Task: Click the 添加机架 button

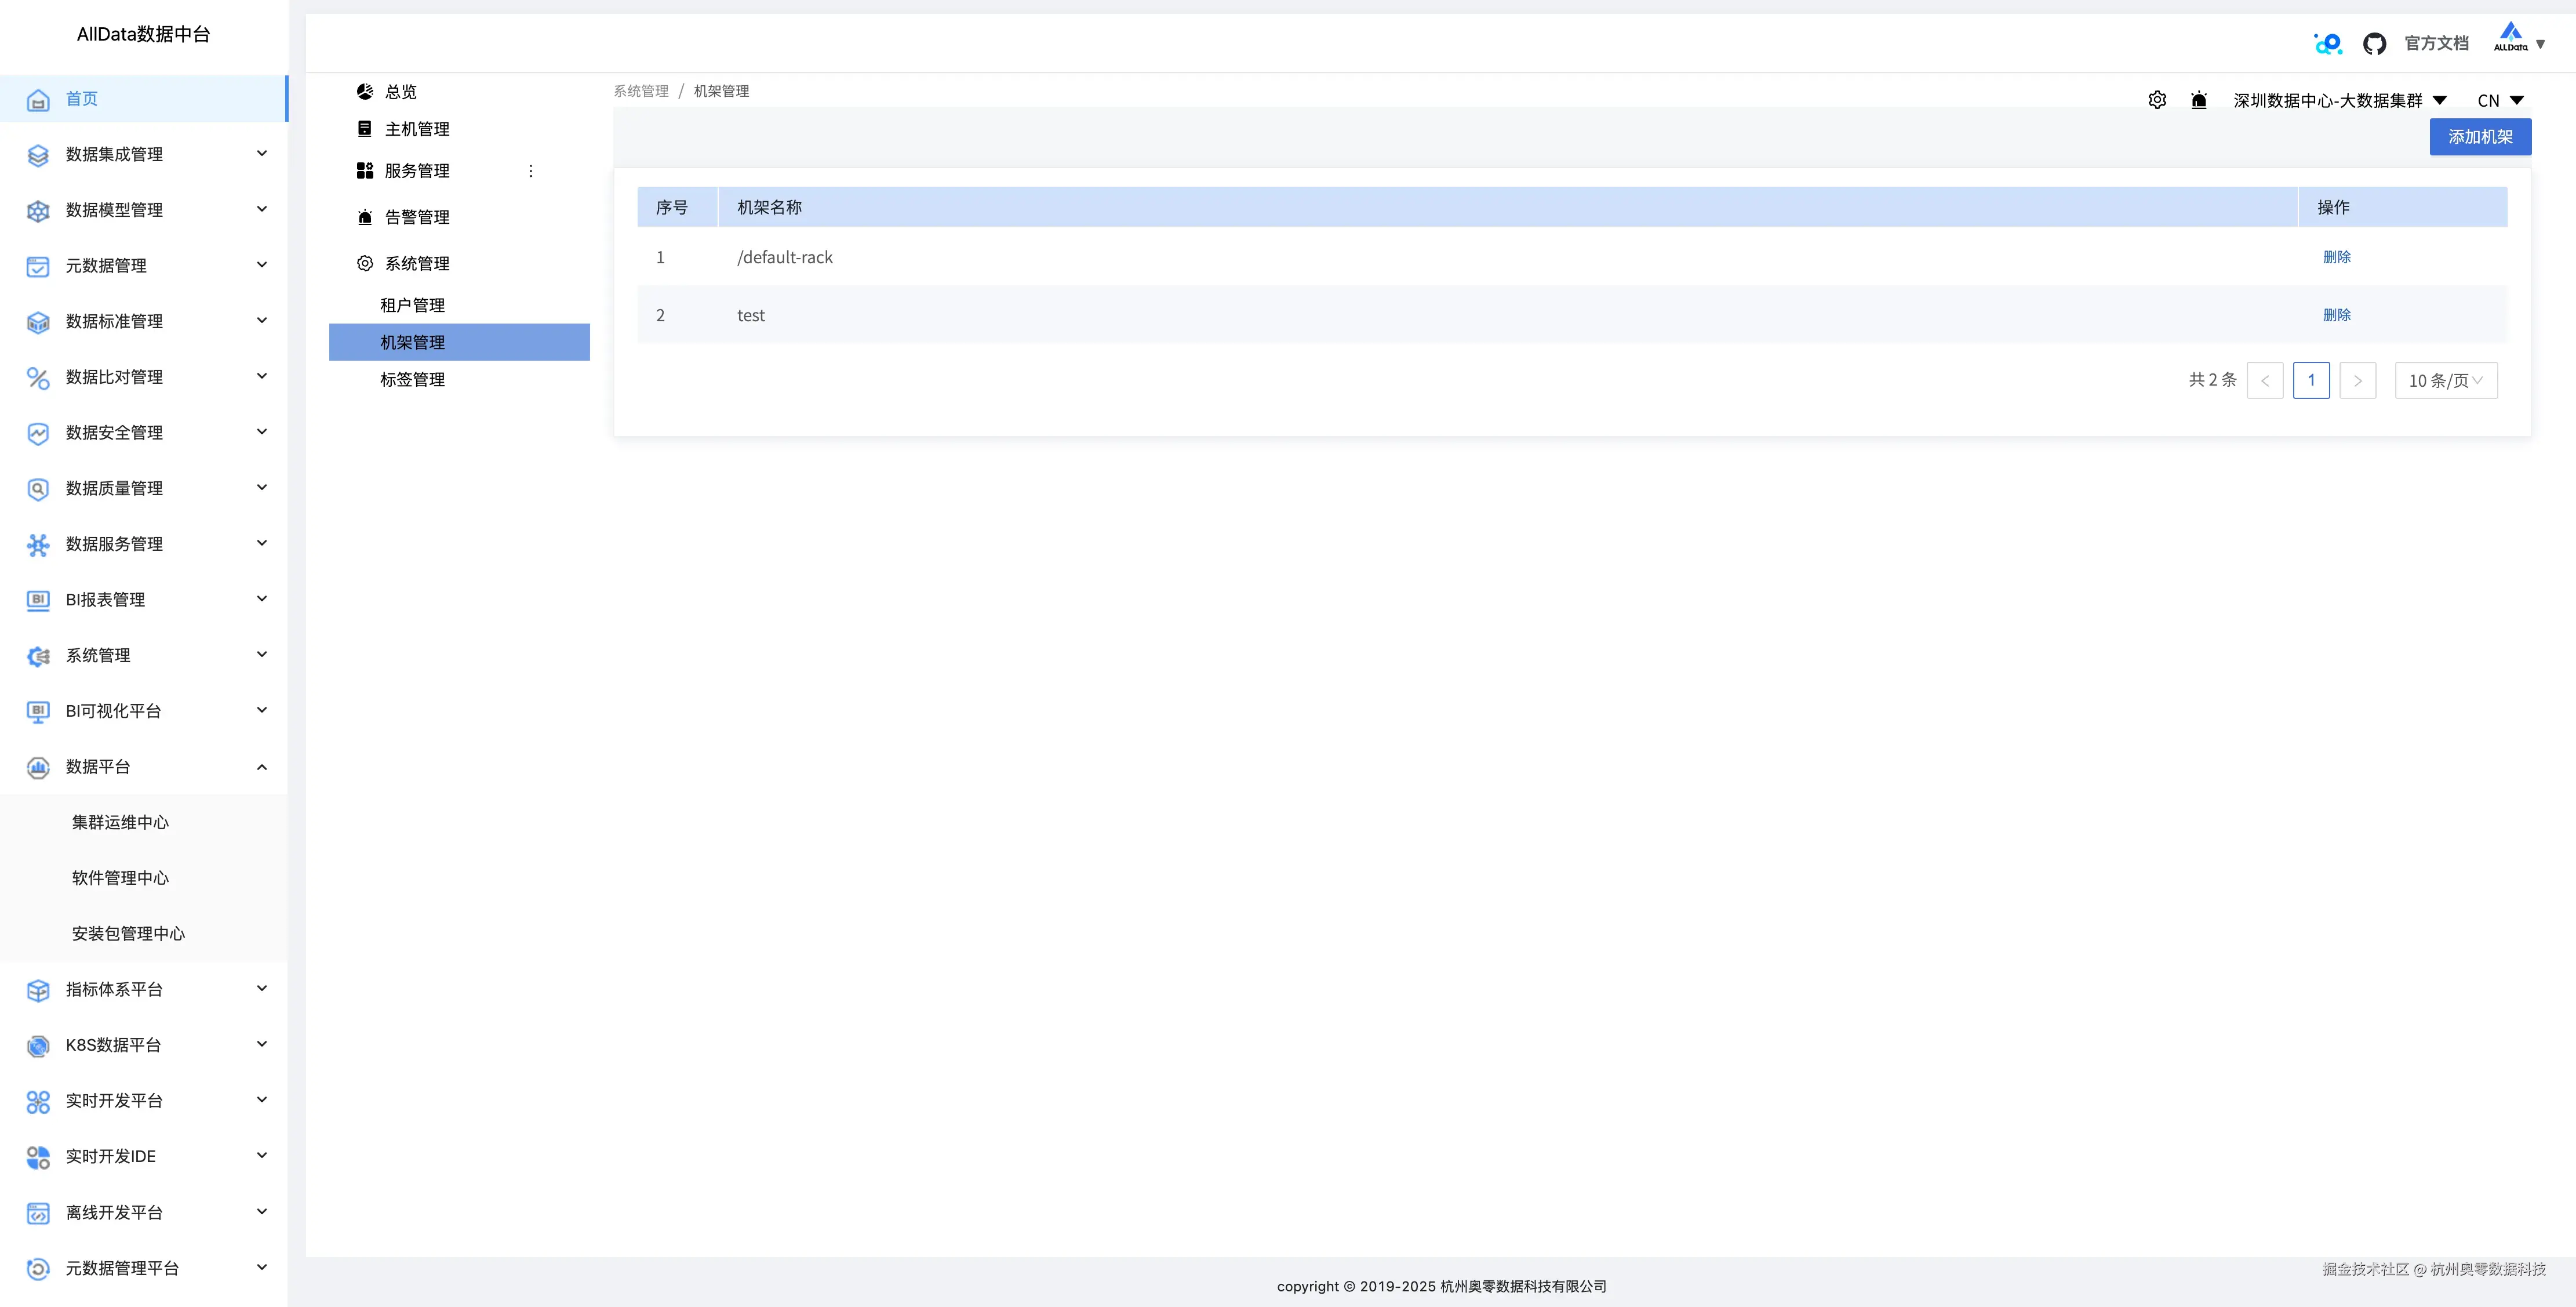Action: (x=2480, y=137)
